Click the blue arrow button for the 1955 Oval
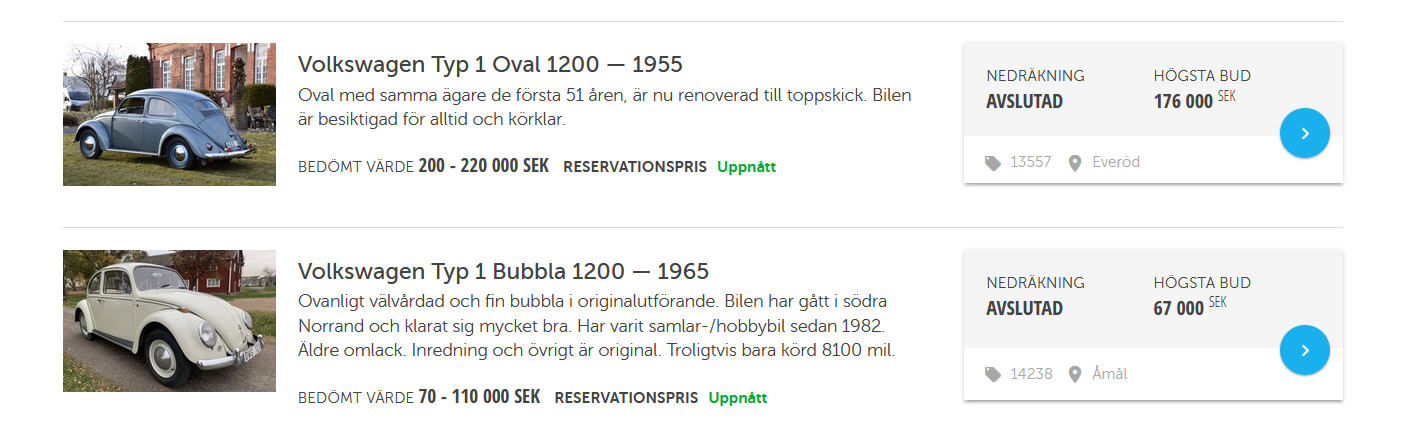Screen dimensions: 1409x422 click(1304, 133)
